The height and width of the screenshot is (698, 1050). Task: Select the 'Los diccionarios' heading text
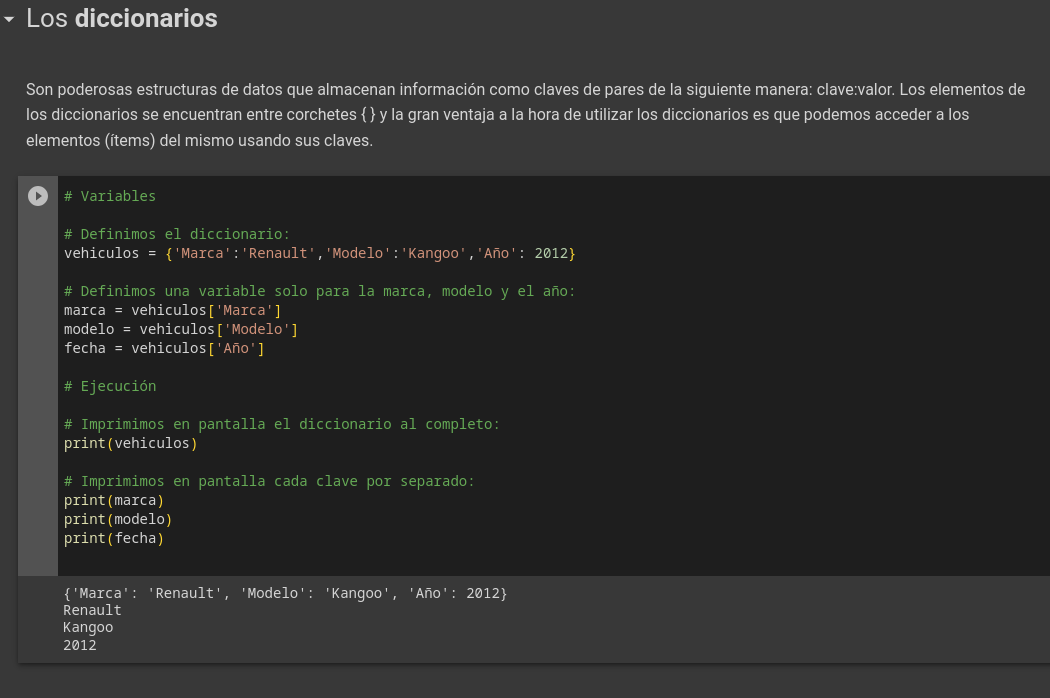click(120, 19)
